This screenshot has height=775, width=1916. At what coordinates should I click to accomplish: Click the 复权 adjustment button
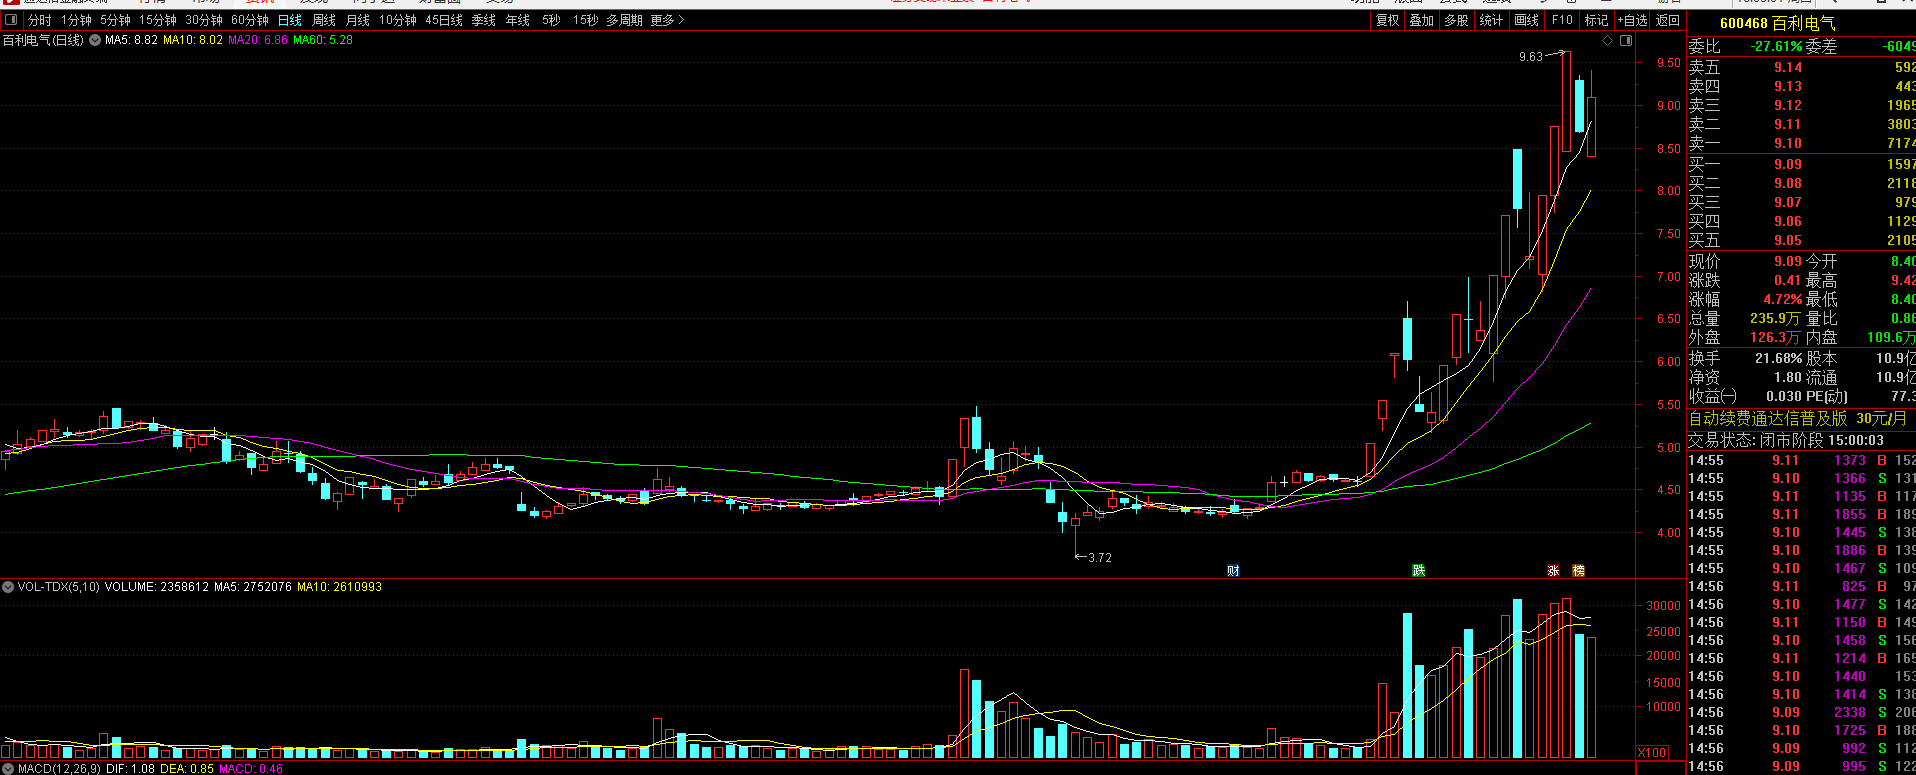click(x=1388, y=20)
